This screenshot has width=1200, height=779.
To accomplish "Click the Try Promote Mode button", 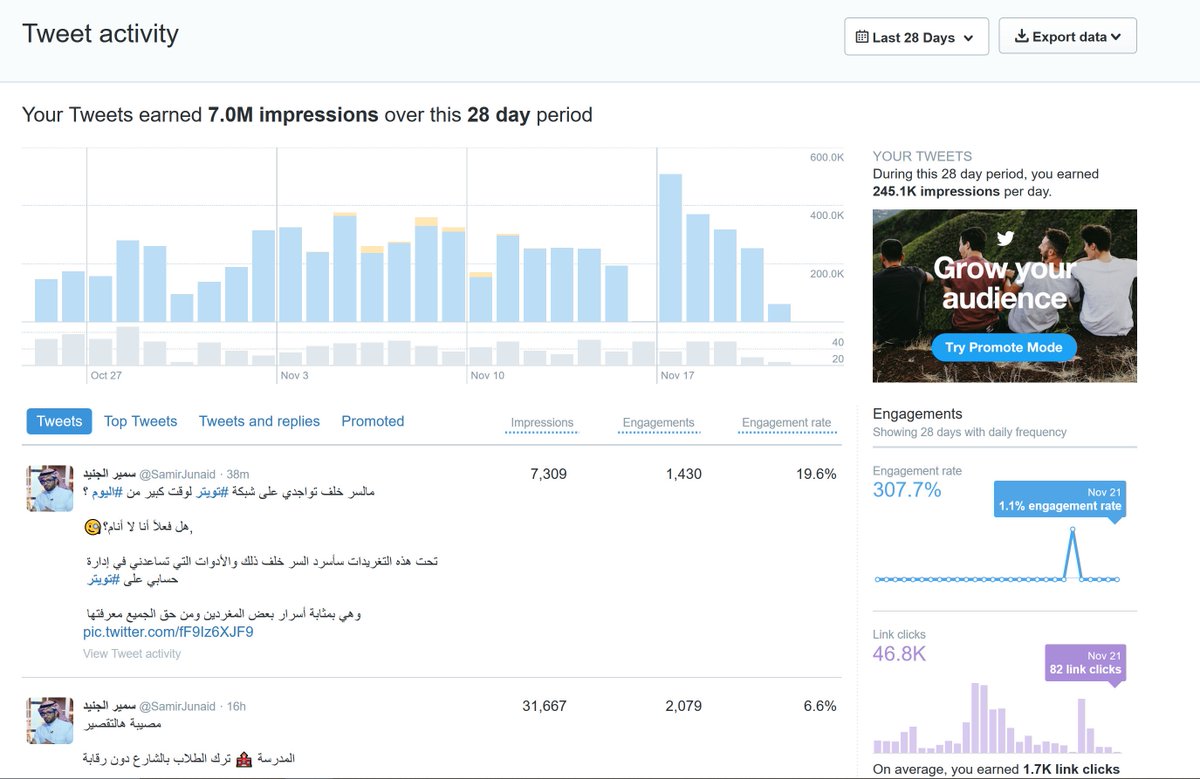I will pos(1003,347).
